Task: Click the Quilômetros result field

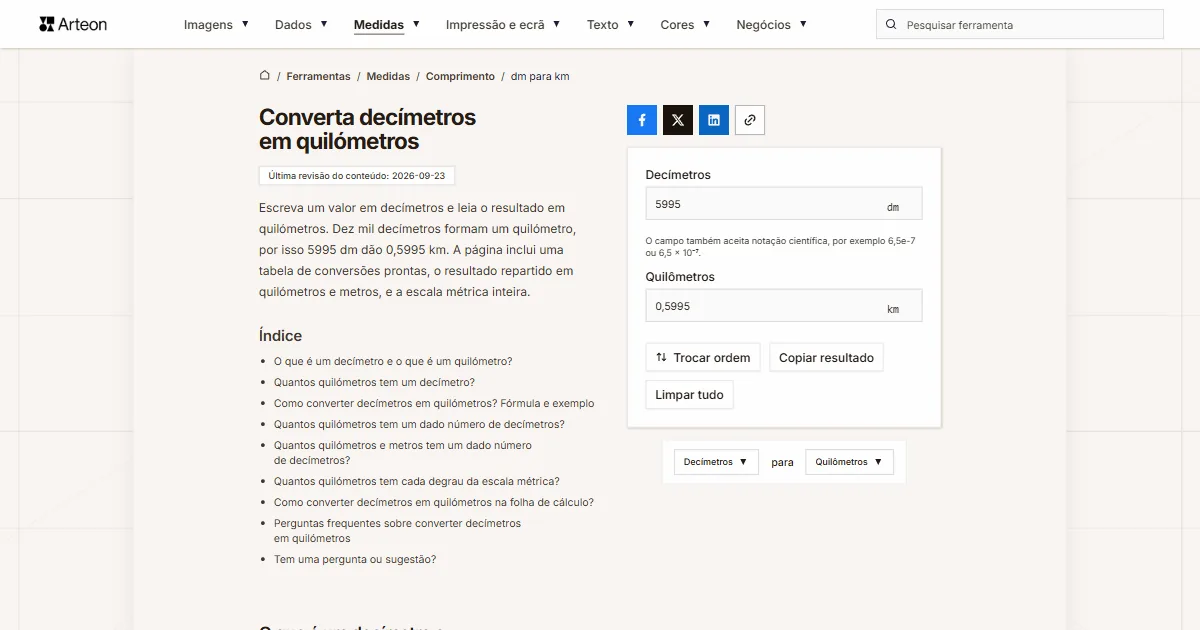Action: coord(784,306)
